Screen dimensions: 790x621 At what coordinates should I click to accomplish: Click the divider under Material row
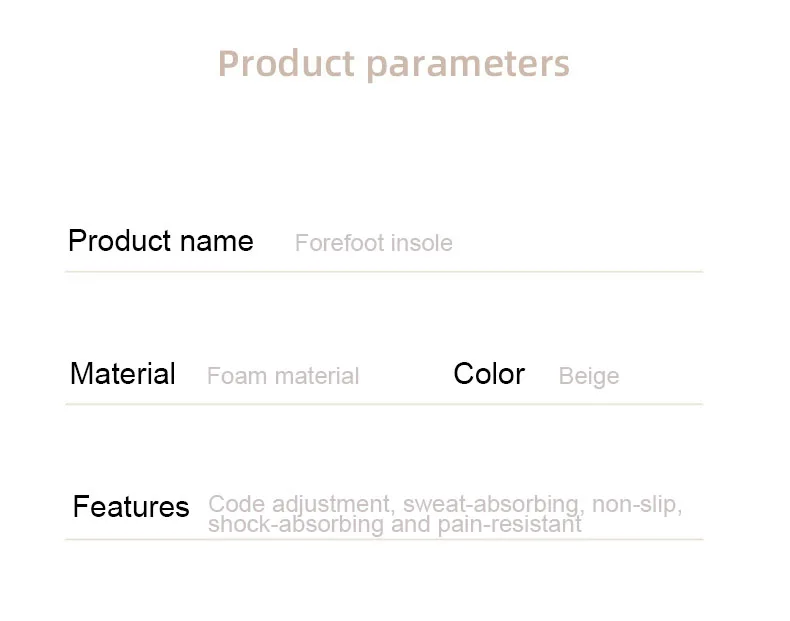tap(384, 404)
